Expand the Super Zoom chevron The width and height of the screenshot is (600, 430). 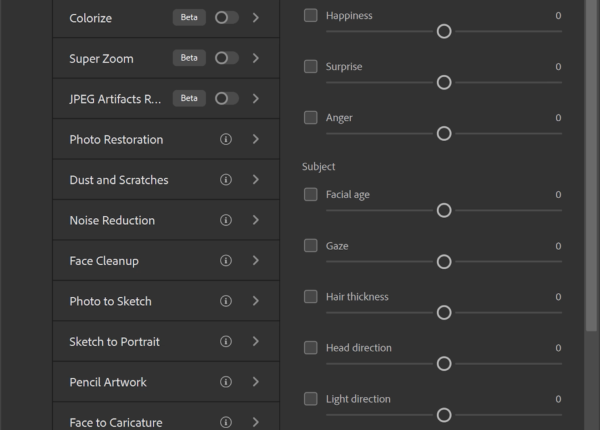[x=256, y=58]
